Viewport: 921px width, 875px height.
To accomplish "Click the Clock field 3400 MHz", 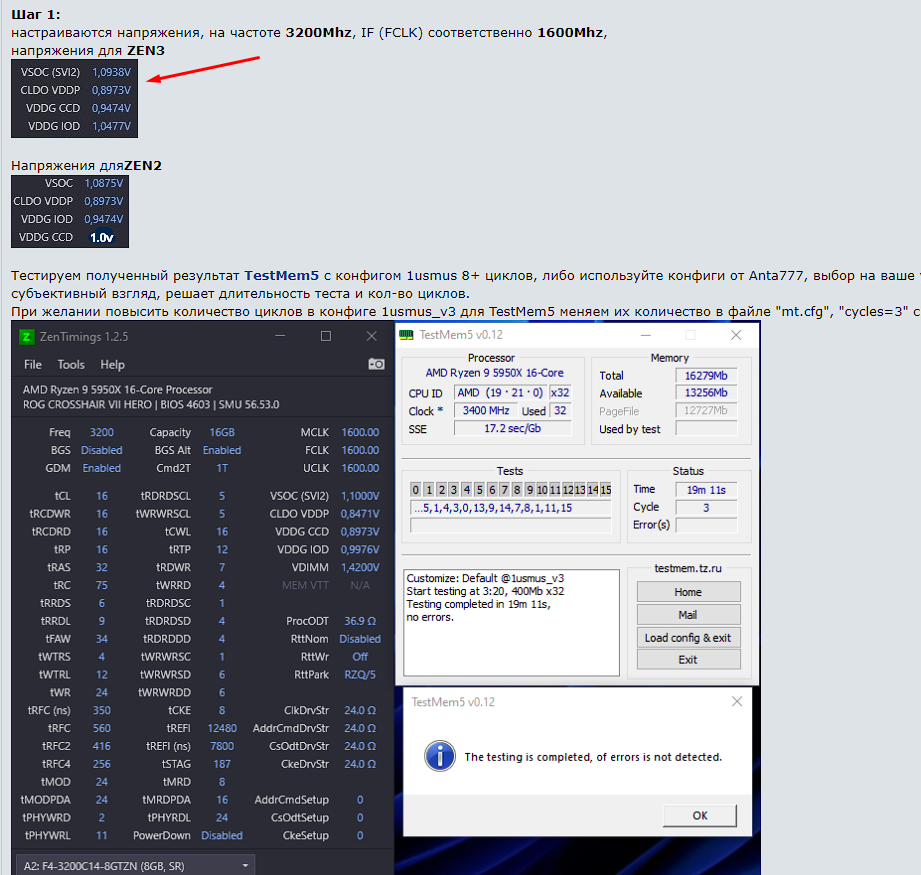I will pyautogui.click(x=486, y=410).
